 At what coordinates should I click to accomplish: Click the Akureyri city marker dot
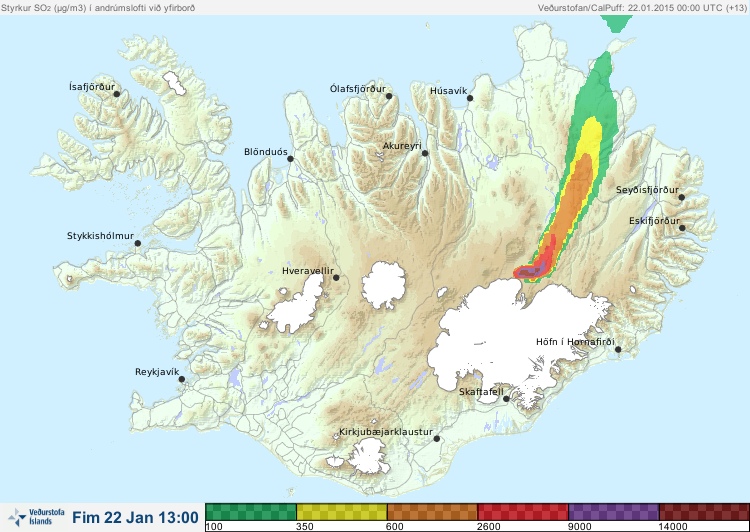coord(425,153)
